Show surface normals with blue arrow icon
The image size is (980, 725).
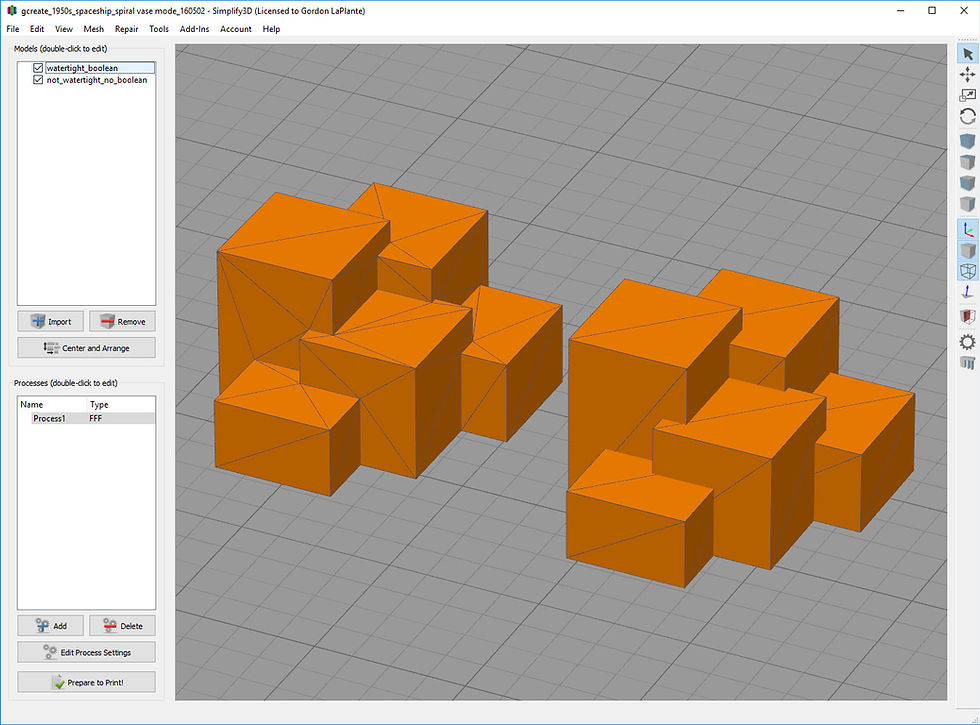(x=968, y=292)
